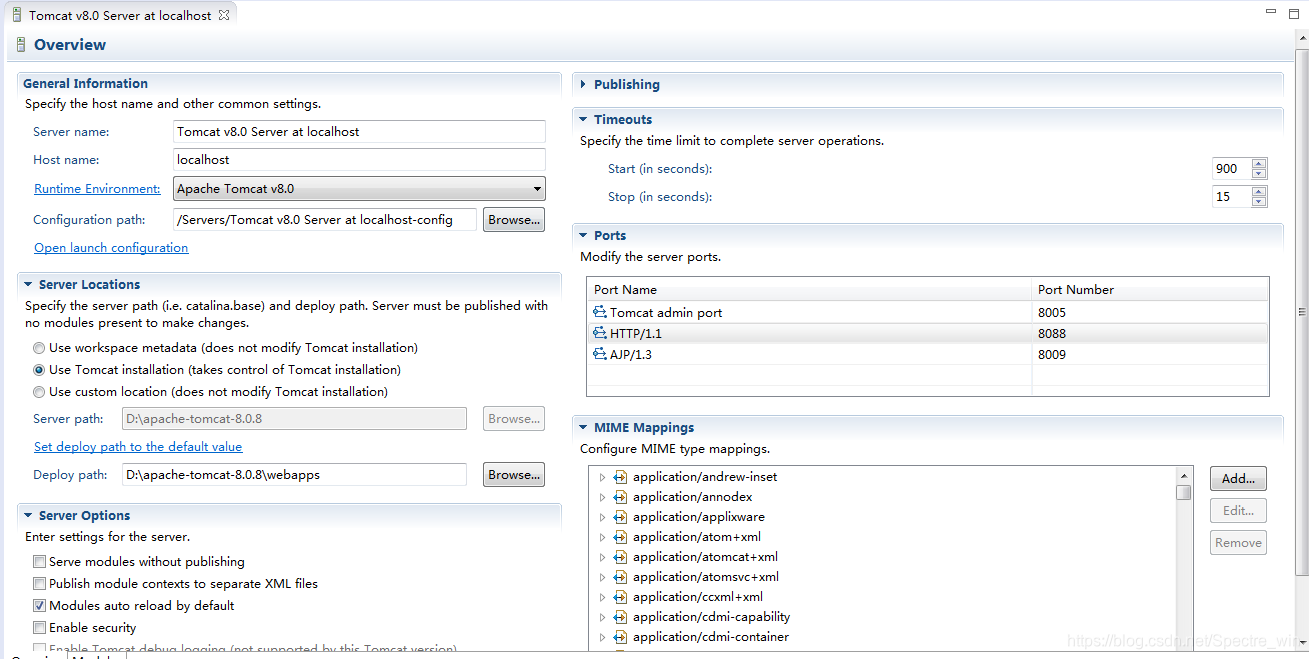The image size is (1309, 659).
Task: Click the MIME icon of application/atom+xml
Action: (620, 537)
